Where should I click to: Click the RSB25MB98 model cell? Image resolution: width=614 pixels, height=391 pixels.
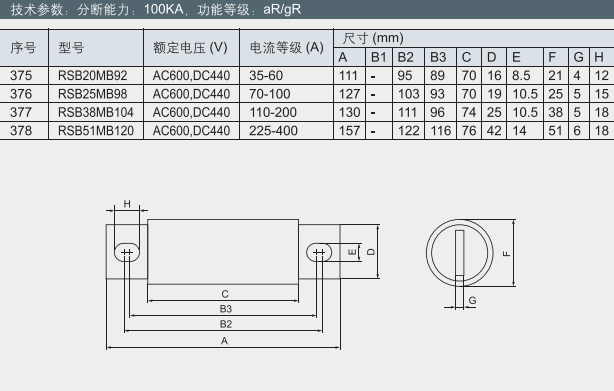pos(96,94)
